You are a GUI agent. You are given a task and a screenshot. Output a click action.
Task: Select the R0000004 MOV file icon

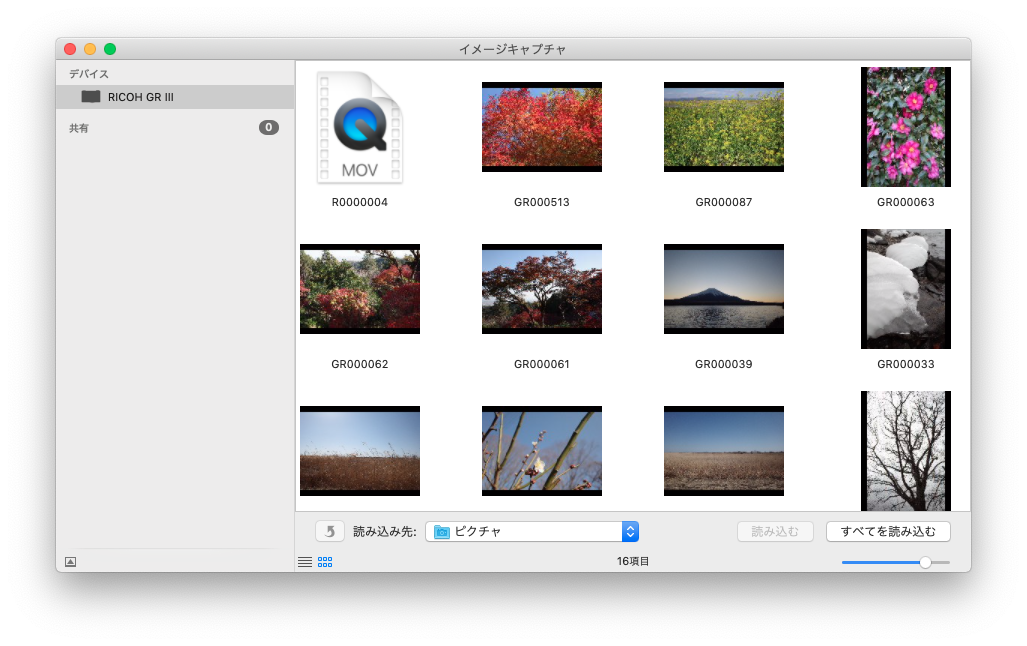[x=360, y=127]
